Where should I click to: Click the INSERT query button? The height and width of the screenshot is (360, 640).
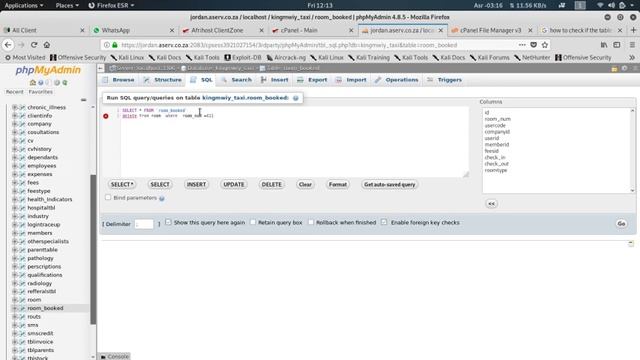196,184
